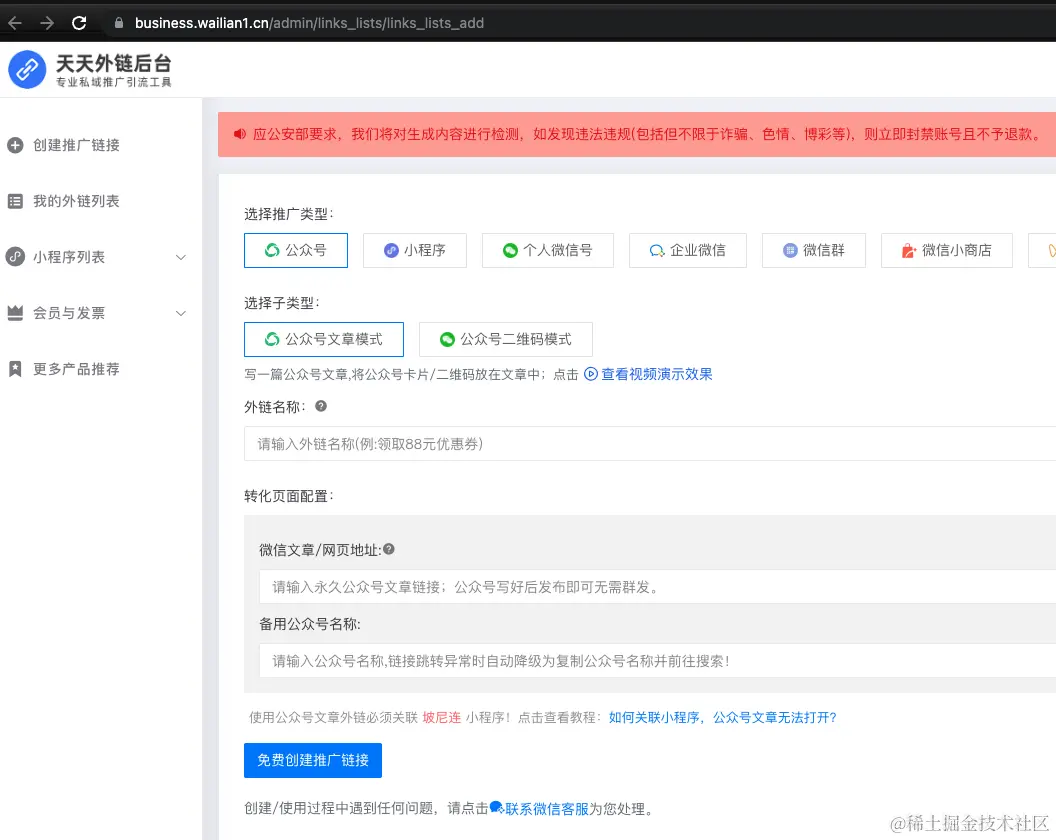Click the help icon next to 外链名称

[321, 406]
